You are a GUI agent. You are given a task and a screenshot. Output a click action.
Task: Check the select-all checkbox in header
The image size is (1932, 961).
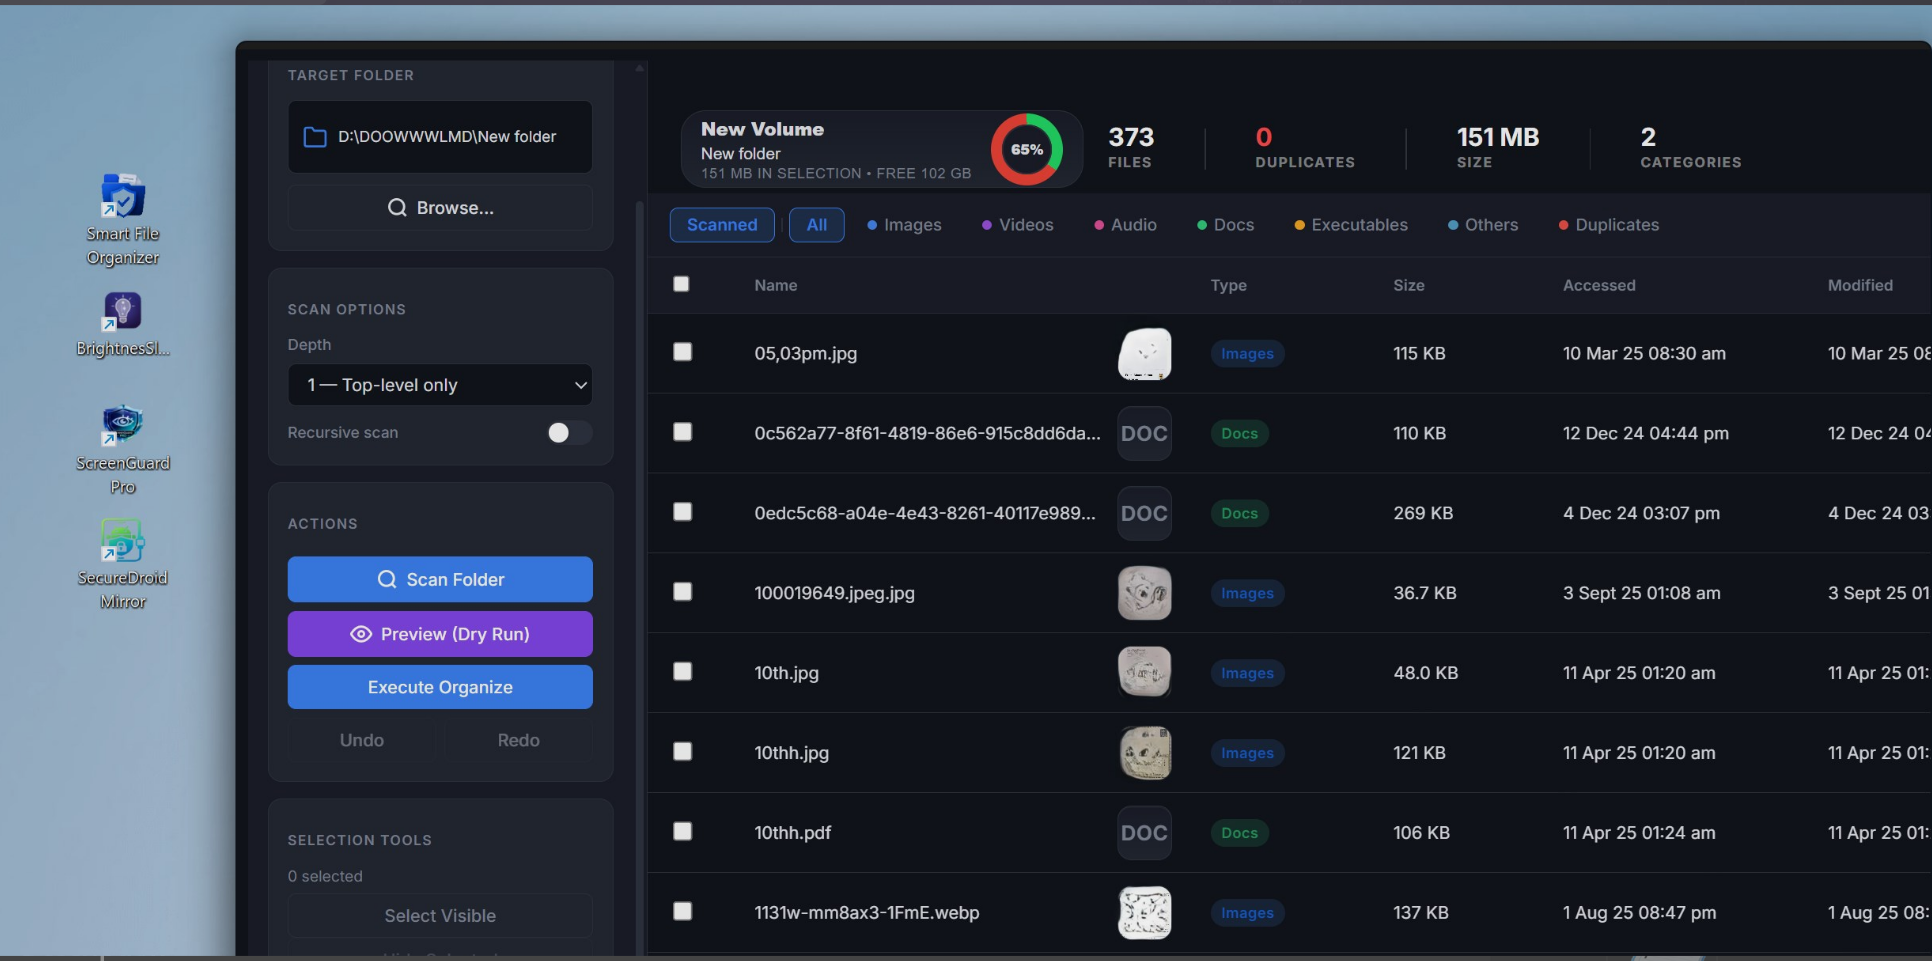click(681, 284)
